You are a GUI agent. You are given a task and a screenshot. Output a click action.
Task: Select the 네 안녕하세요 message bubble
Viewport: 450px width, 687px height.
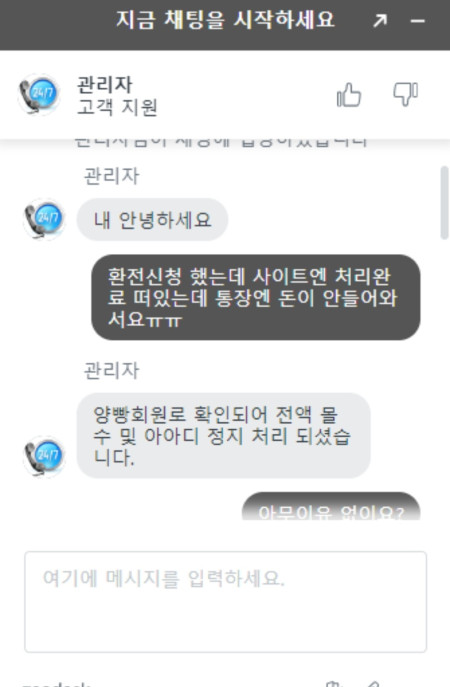tap(152, 220)
